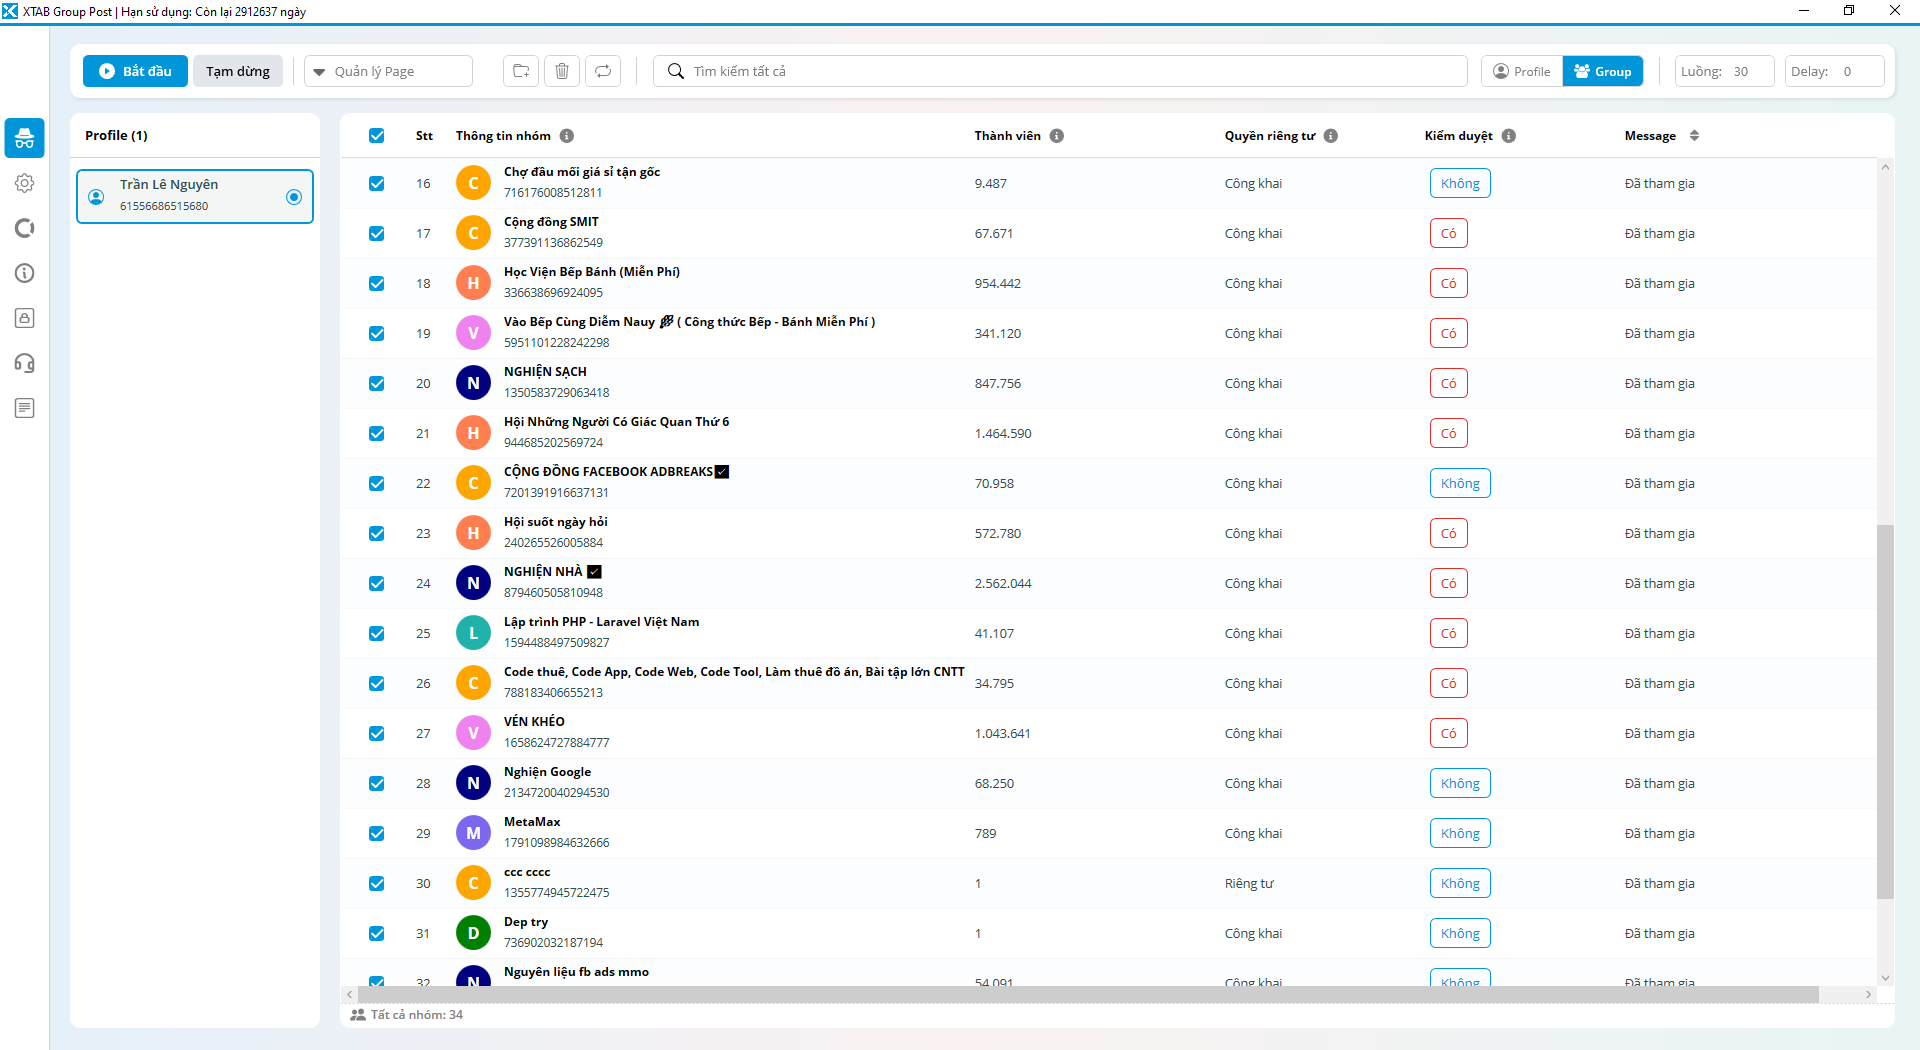This screenshot has height=1050, width=1920.
Task: Sort by the Message column arrows
Action: 1694,136
